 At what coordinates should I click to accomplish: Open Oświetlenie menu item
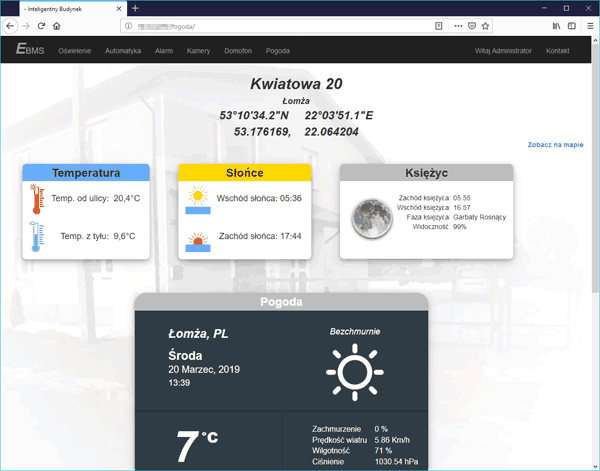coord(75,50)
